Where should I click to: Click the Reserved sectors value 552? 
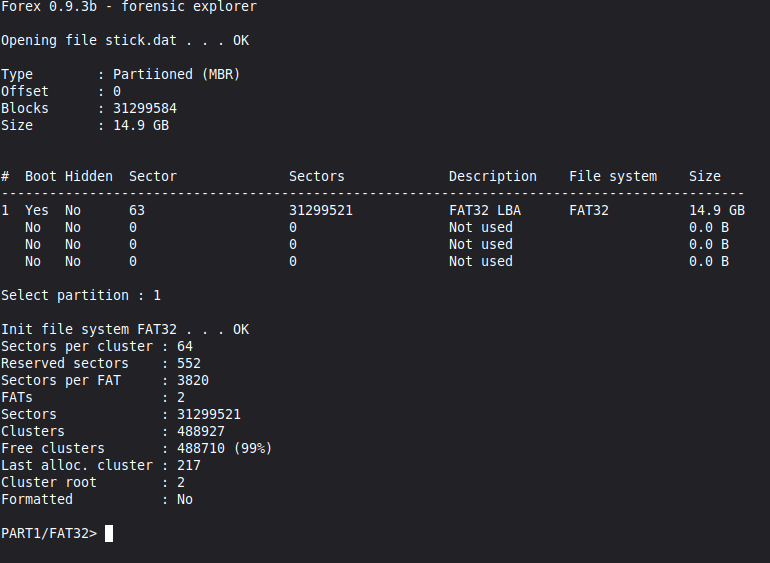pyautogui.click(x=189, y=364)
